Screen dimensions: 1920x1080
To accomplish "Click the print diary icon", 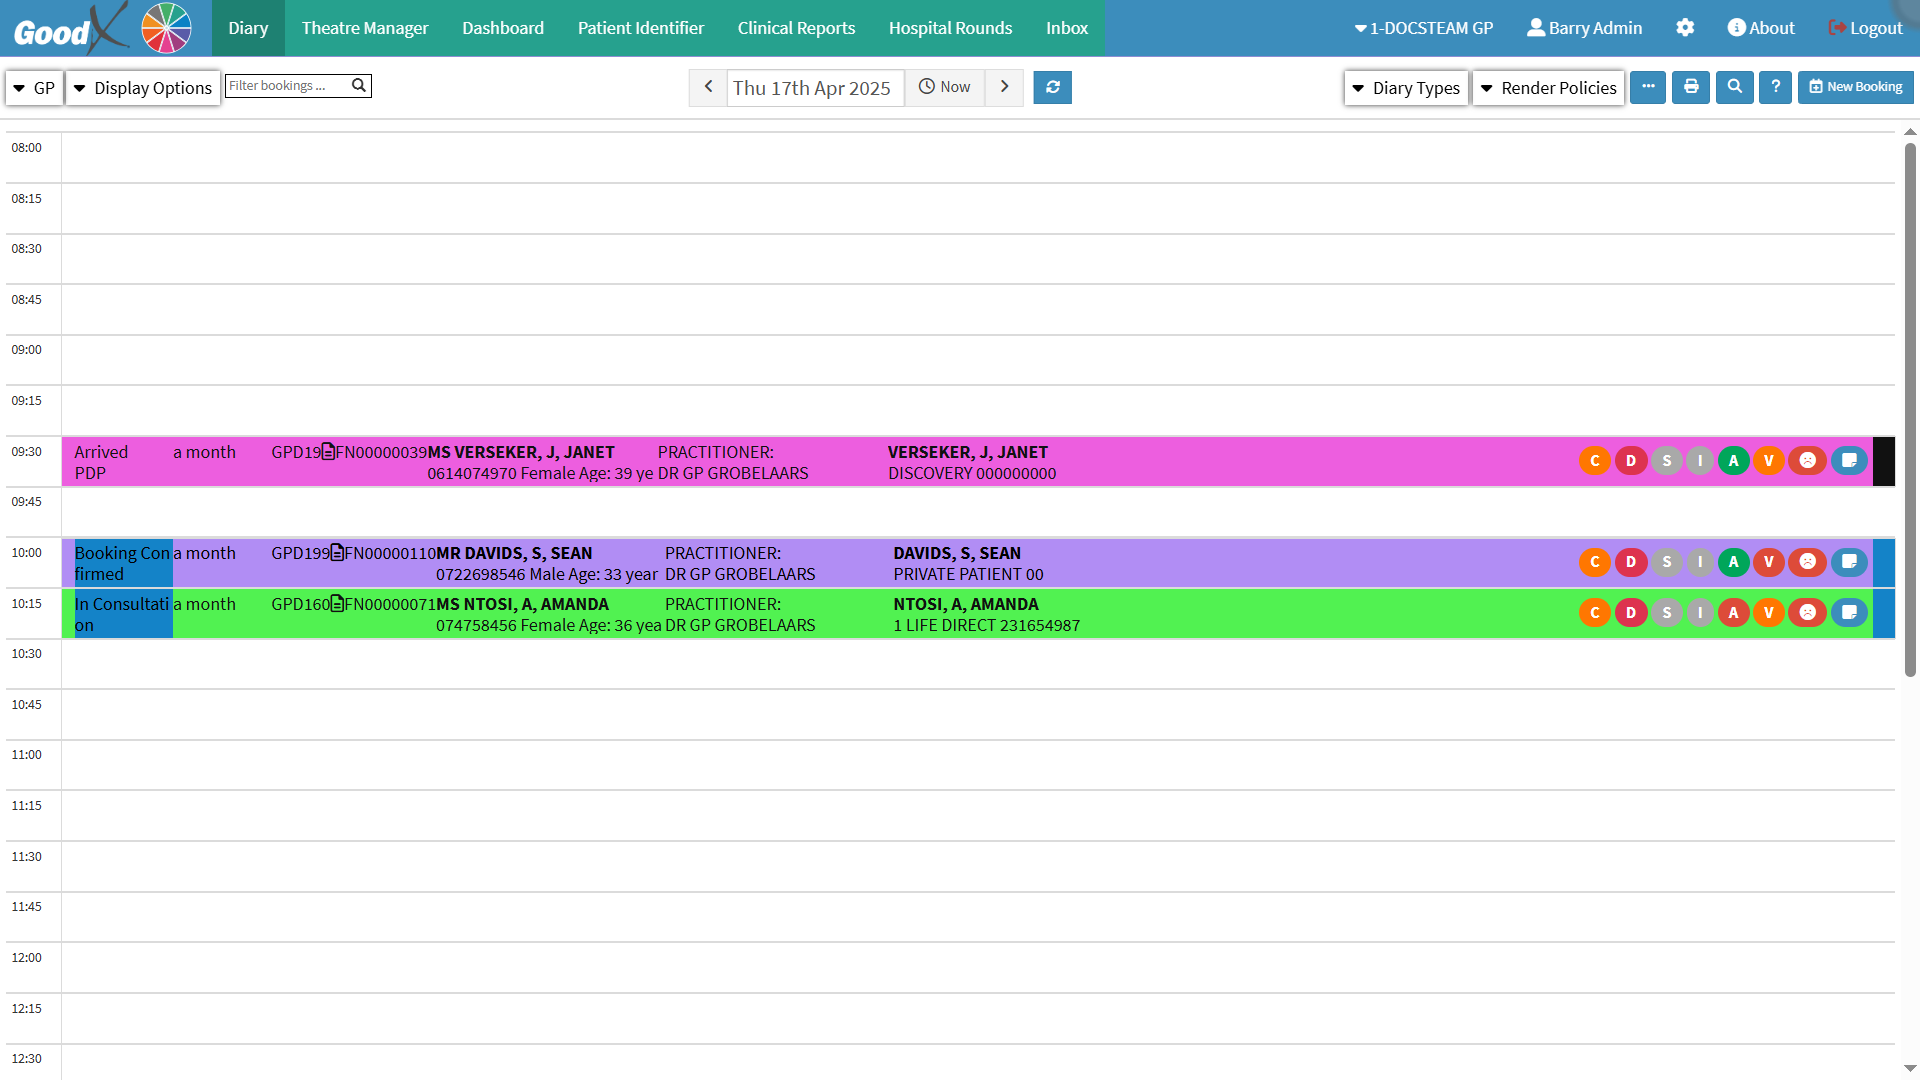I will 1691,87.
